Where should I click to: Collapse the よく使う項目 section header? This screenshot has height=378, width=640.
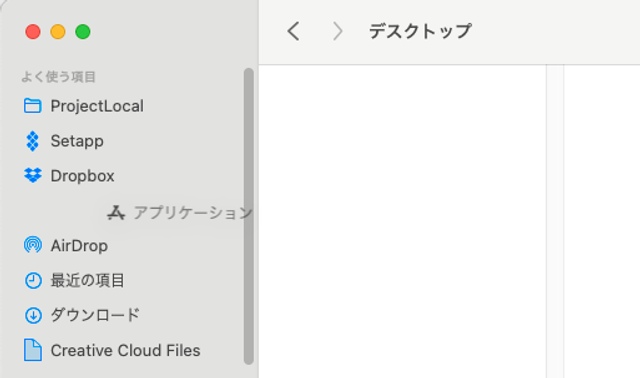point(58,77)
